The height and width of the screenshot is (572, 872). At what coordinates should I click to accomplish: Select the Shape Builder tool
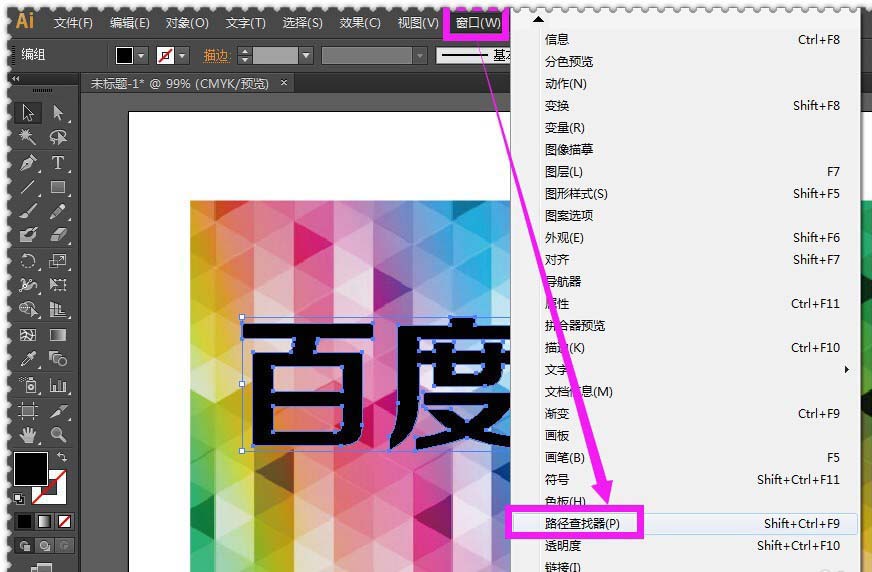[x=28, y=309]
